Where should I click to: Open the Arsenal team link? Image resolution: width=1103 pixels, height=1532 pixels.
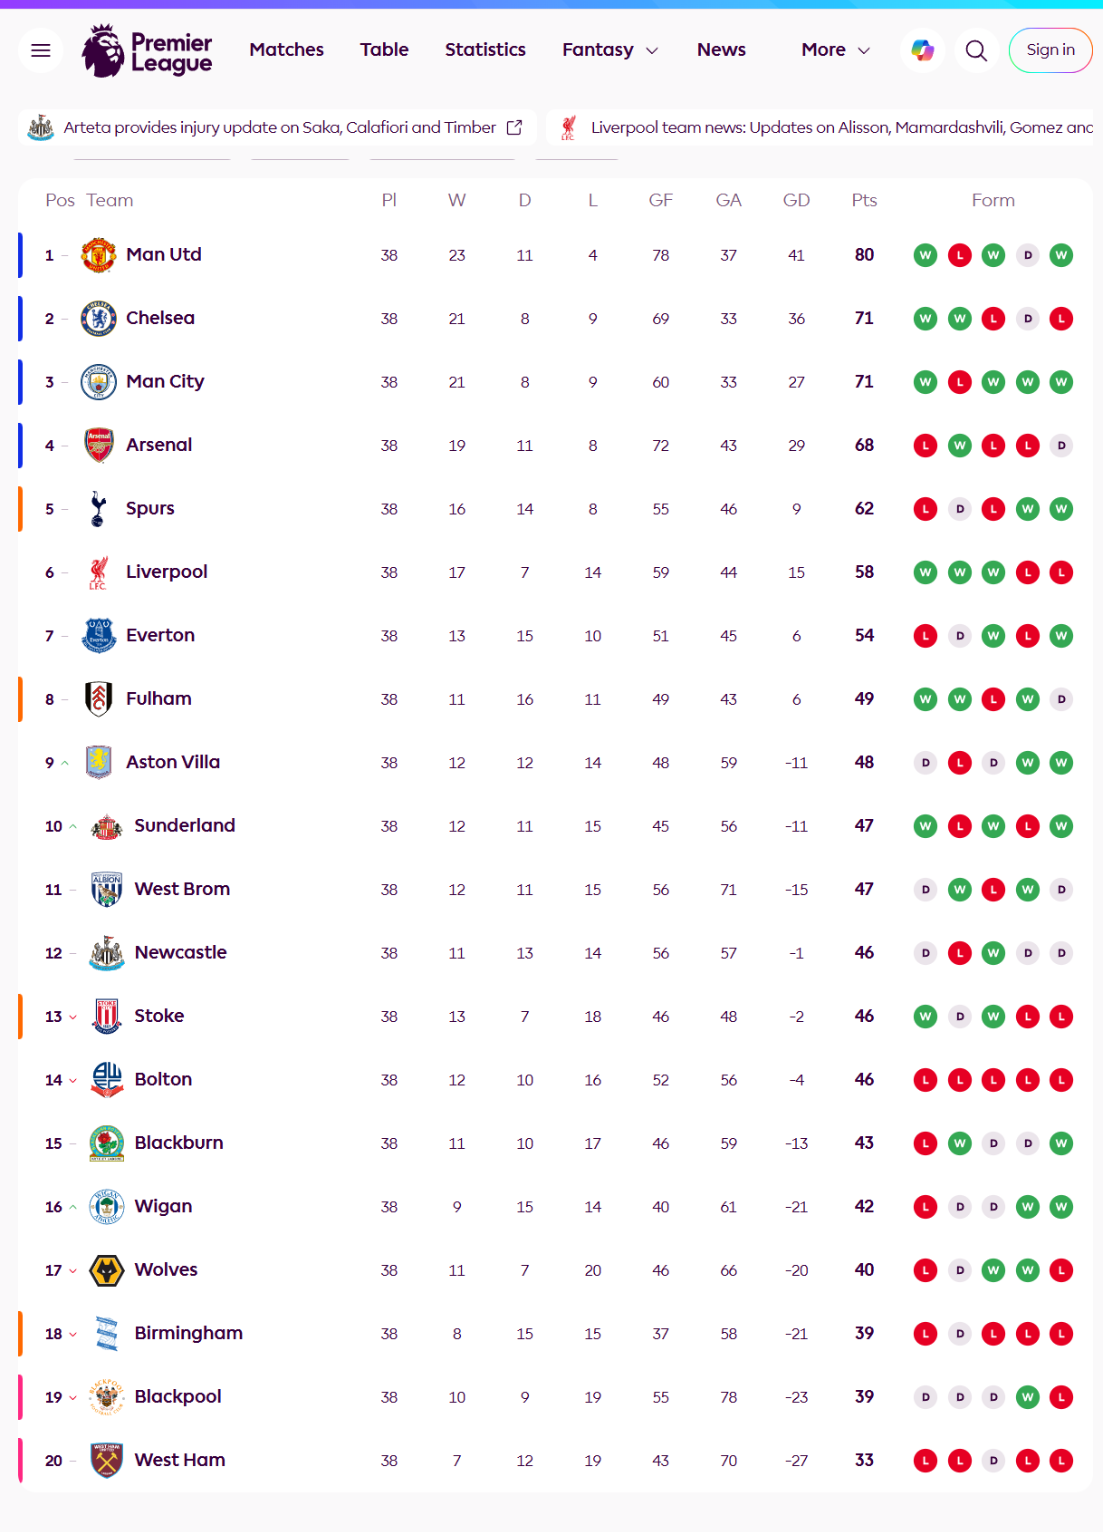(x=159, y=445)
